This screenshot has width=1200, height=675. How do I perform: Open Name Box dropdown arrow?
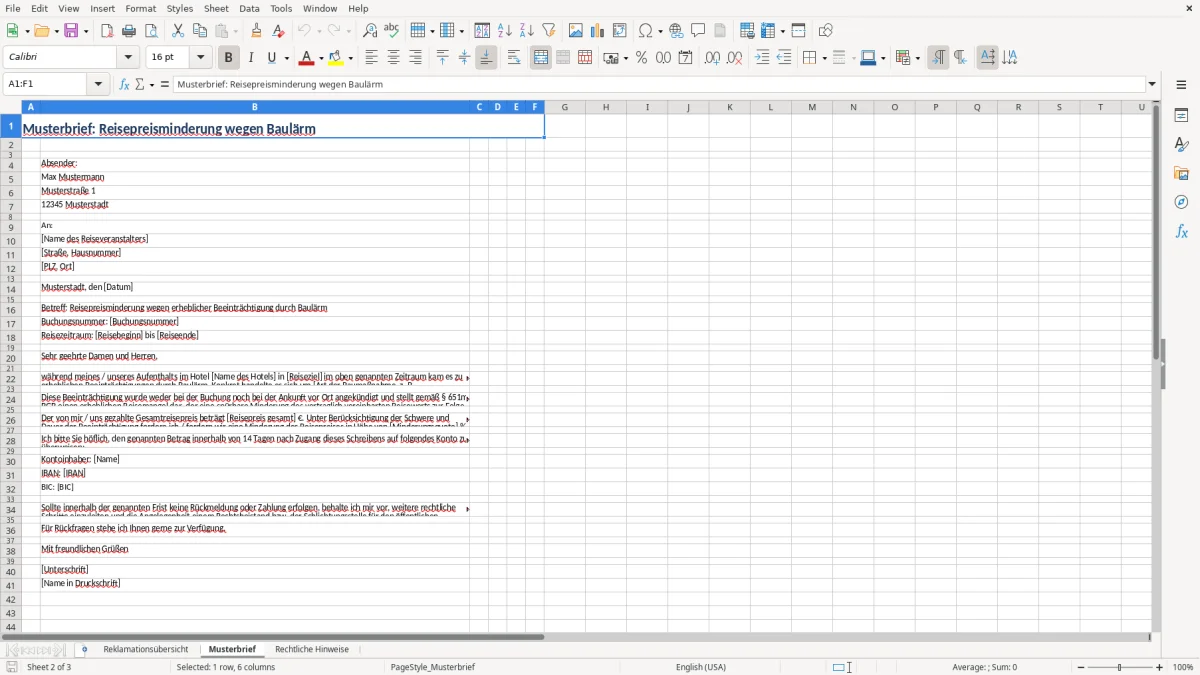point(98,84)
